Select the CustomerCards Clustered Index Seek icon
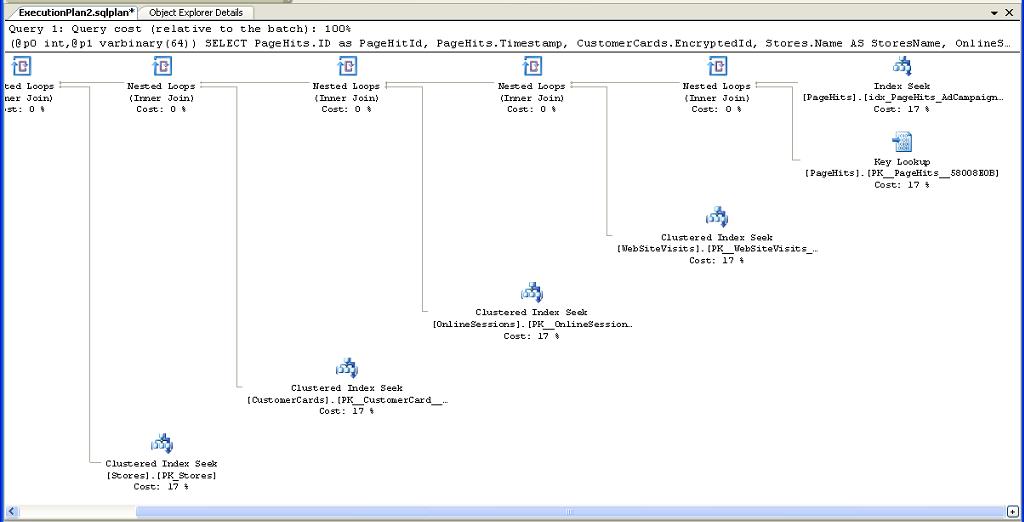Viewport: 1024px width, 522px height. (347, 368)
